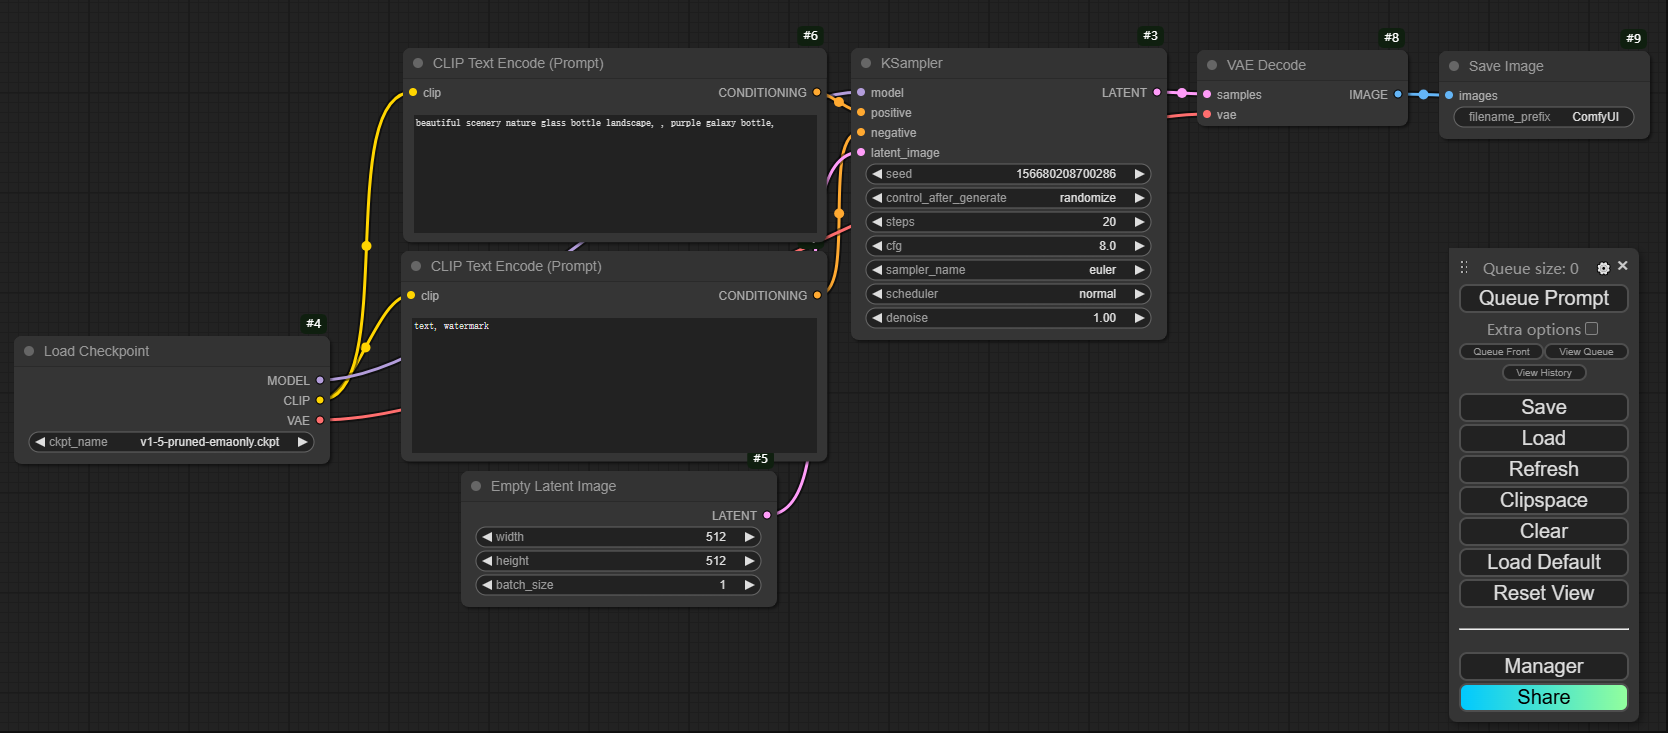Close the queue panel with the X
Screen dimensions: 1668x733
[1622, 266]
